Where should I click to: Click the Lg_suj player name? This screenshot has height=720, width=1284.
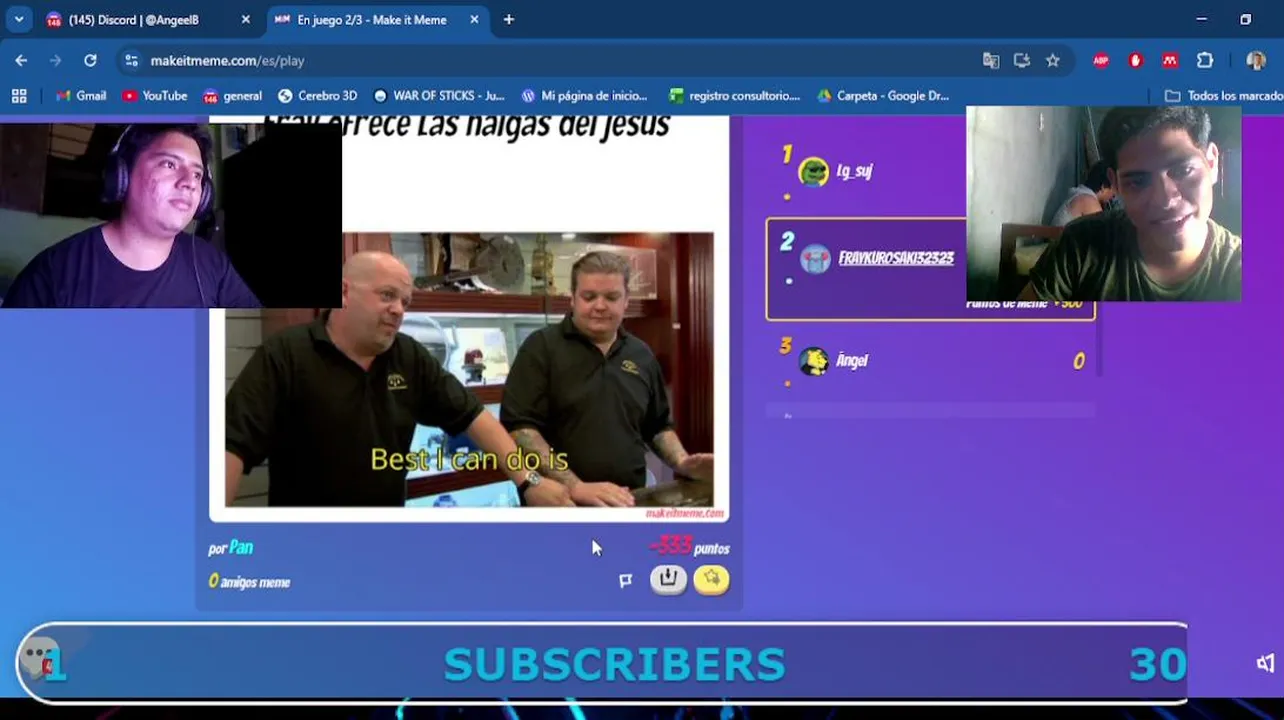(x=854, y=171)
